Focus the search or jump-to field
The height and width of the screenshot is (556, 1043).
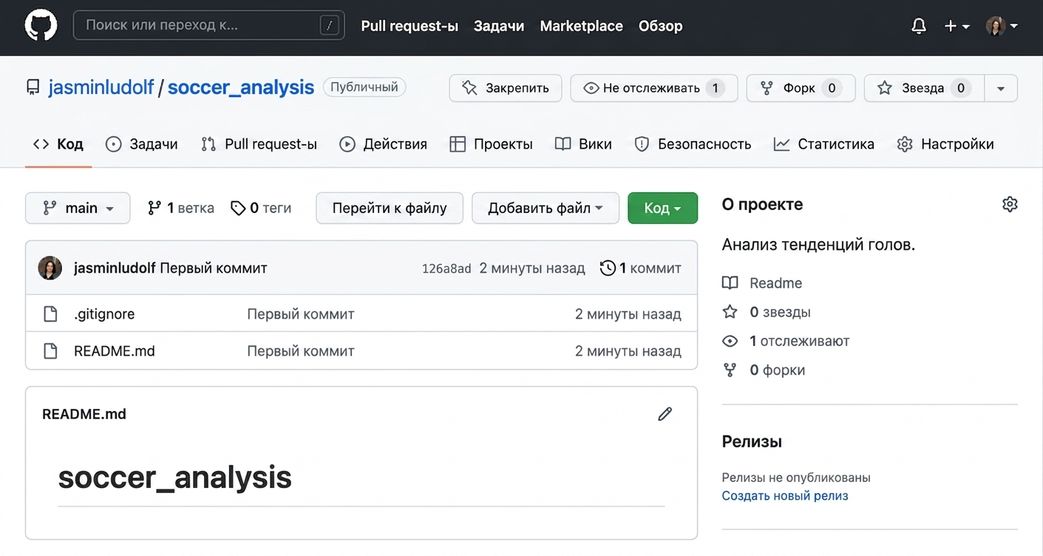pyautogui.click(x=209, y=25)
